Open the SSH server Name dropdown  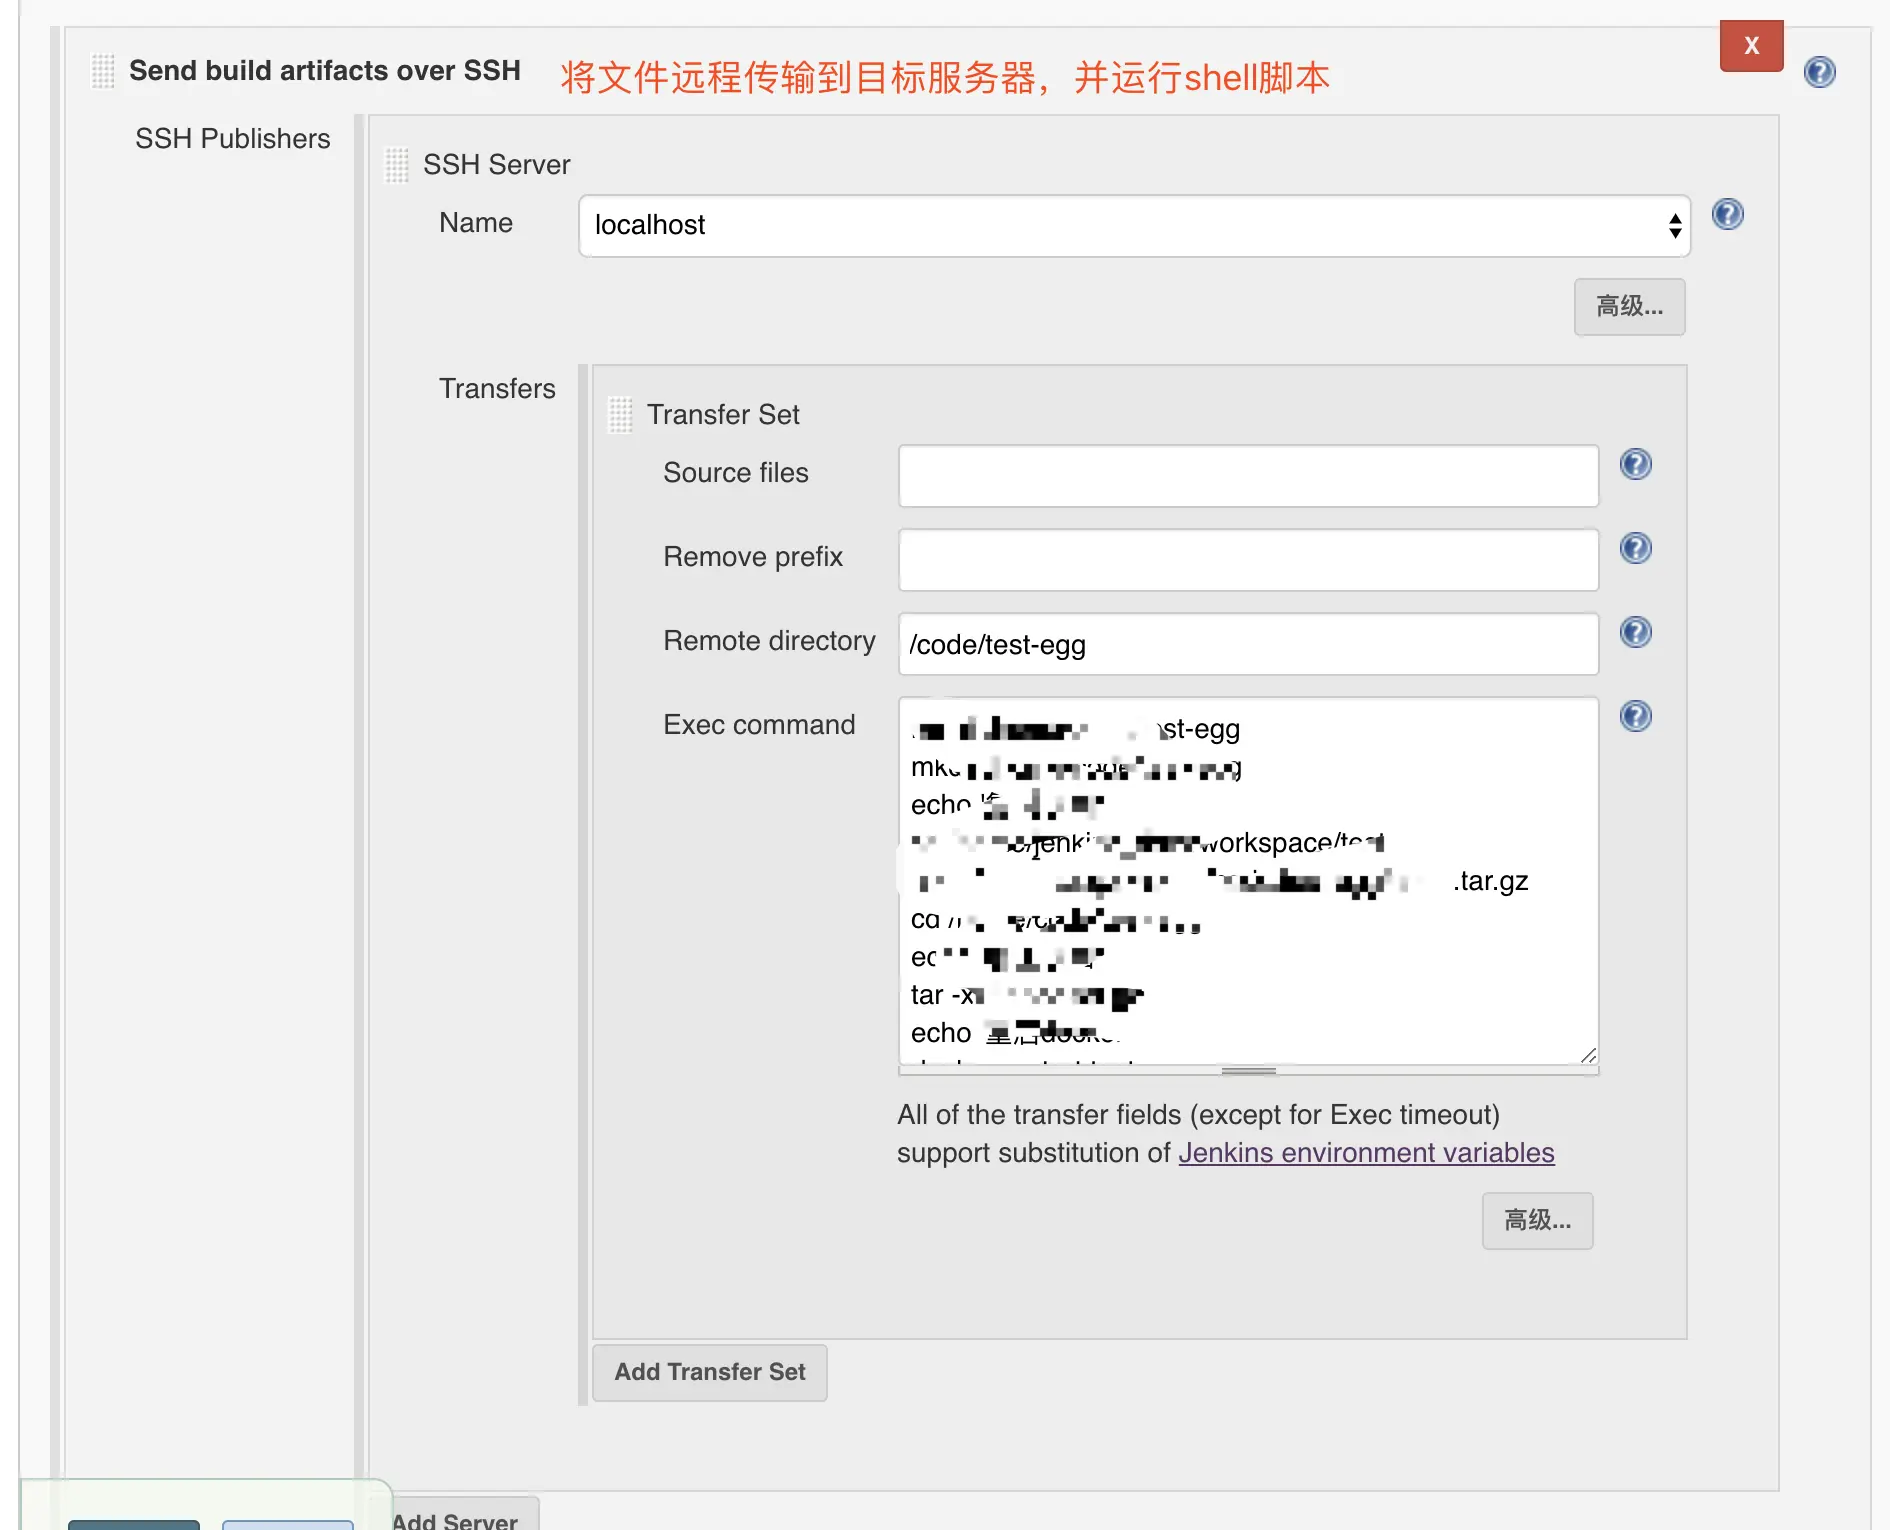tap(1134, 226)
